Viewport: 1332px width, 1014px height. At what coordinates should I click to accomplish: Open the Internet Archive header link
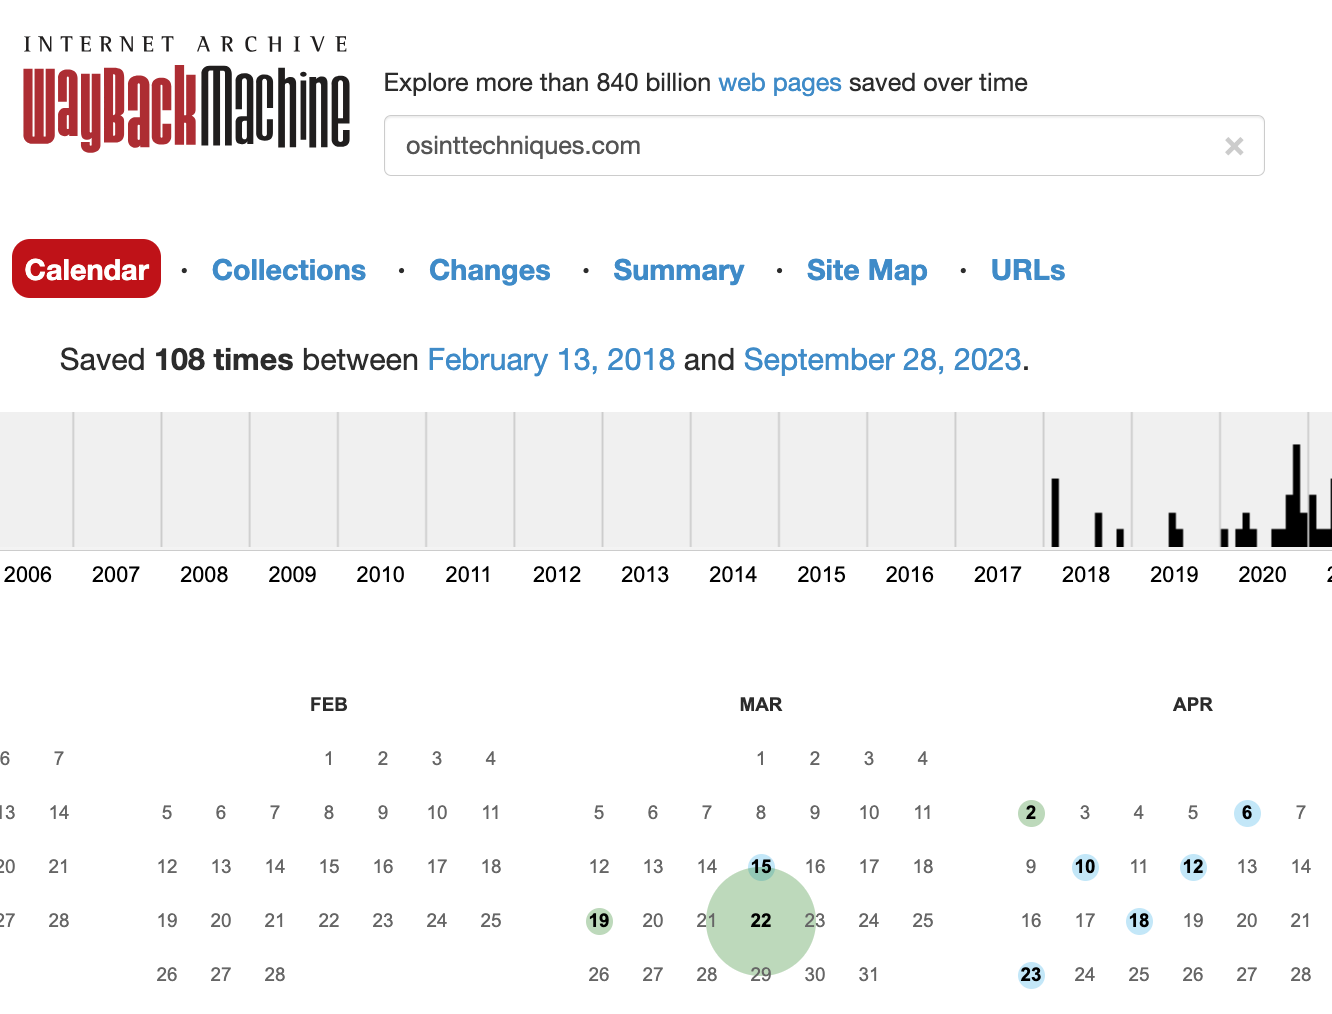(186, 42)
